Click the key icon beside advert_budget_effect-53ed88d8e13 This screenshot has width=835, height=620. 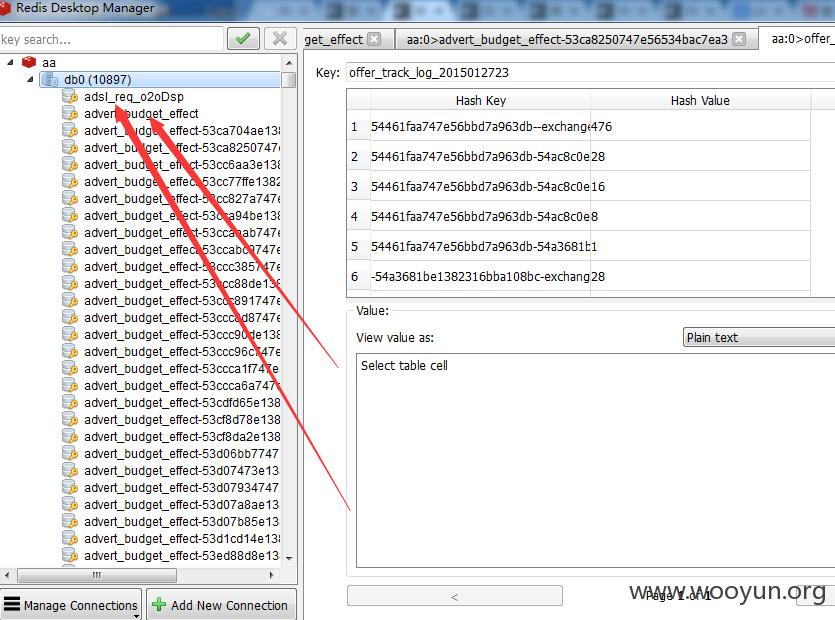coord(70,556)
